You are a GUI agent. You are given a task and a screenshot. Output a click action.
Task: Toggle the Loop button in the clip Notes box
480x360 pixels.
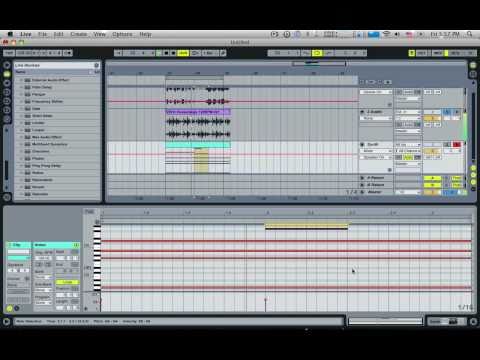point(67,282)
